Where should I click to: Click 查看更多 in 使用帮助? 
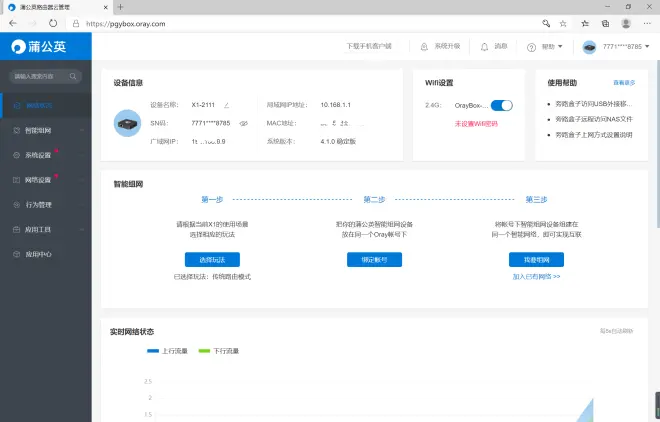(624, 83)
